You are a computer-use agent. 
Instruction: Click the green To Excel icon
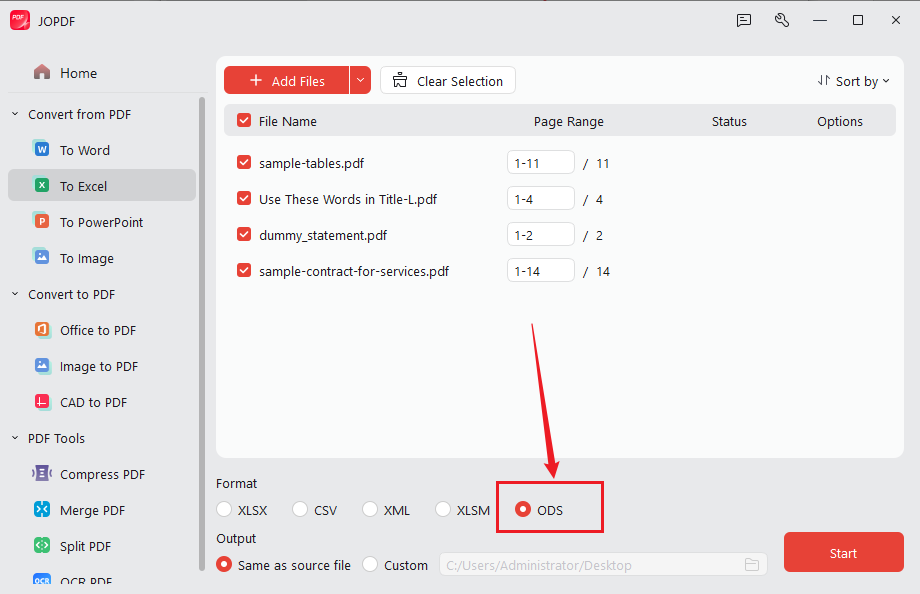tap(42, 185)
